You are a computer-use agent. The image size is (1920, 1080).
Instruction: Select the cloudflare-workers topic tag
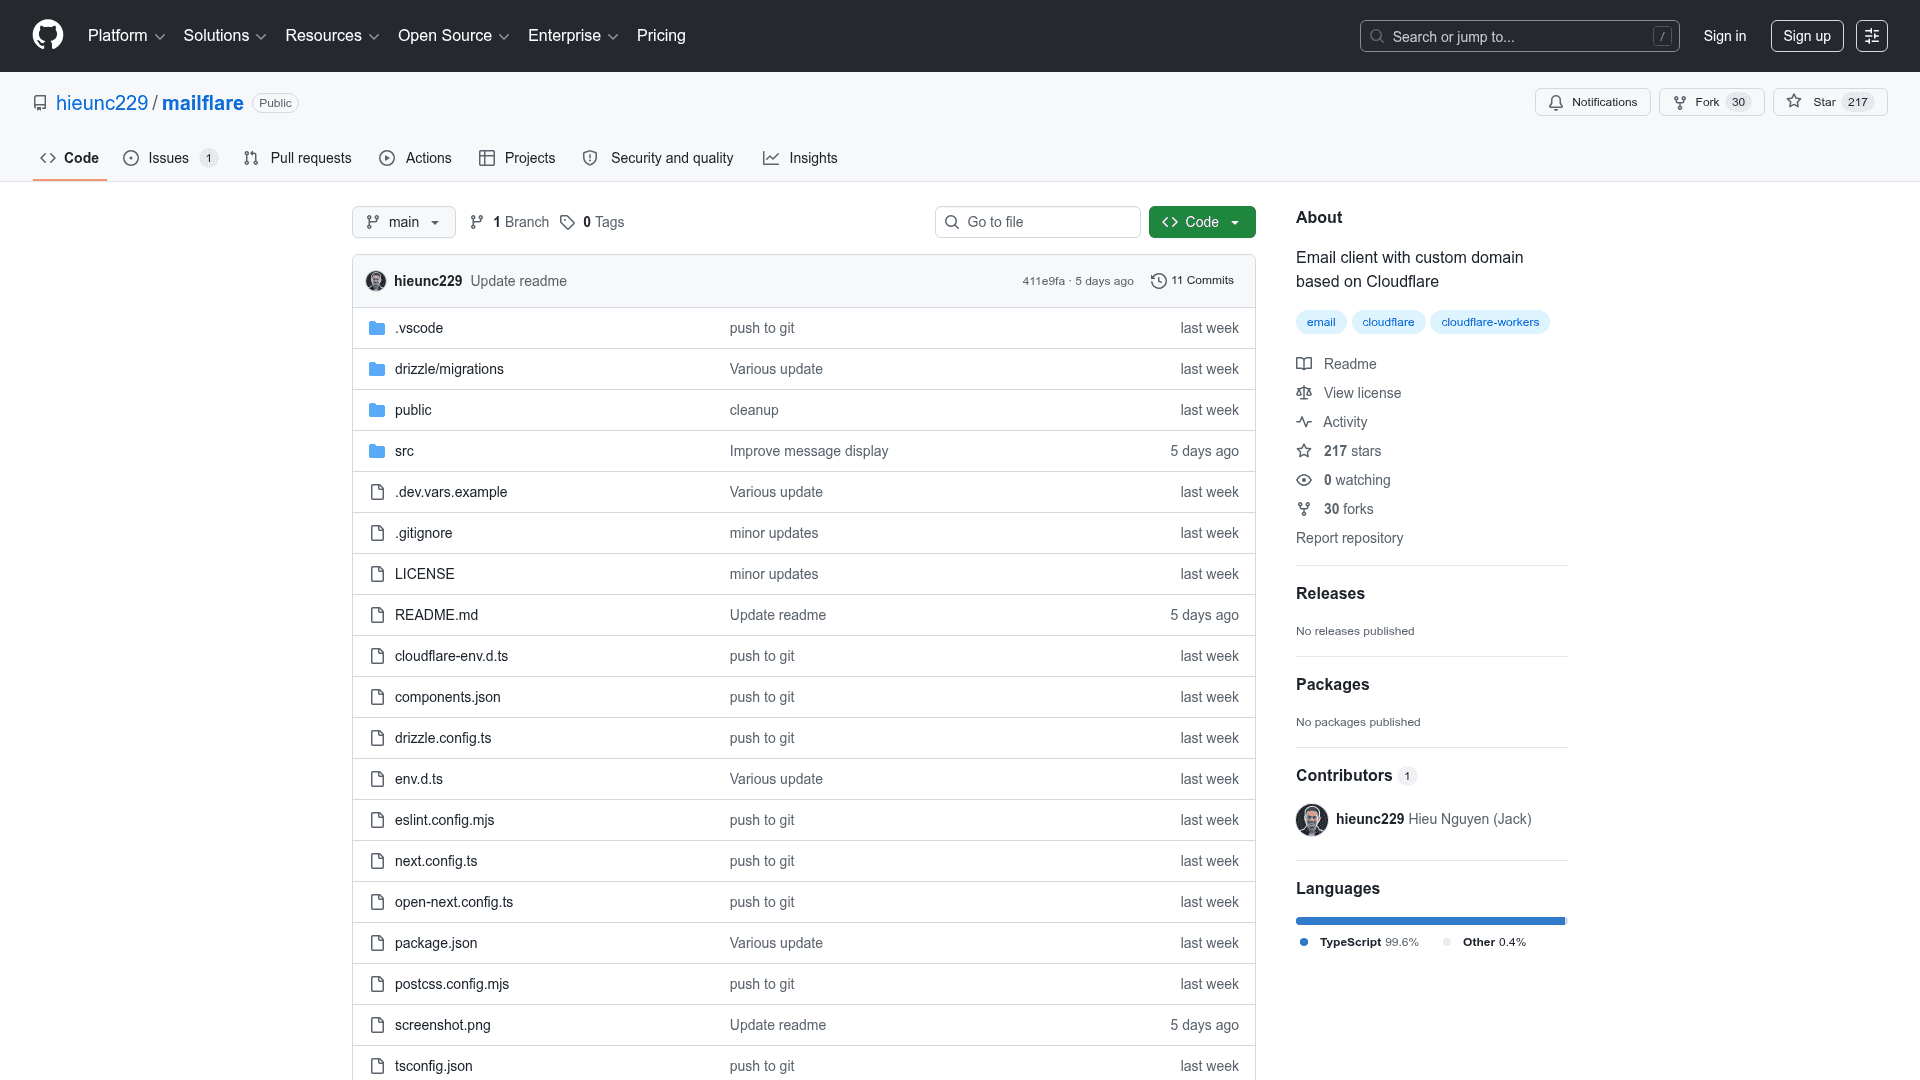[x=1490, y=322]
